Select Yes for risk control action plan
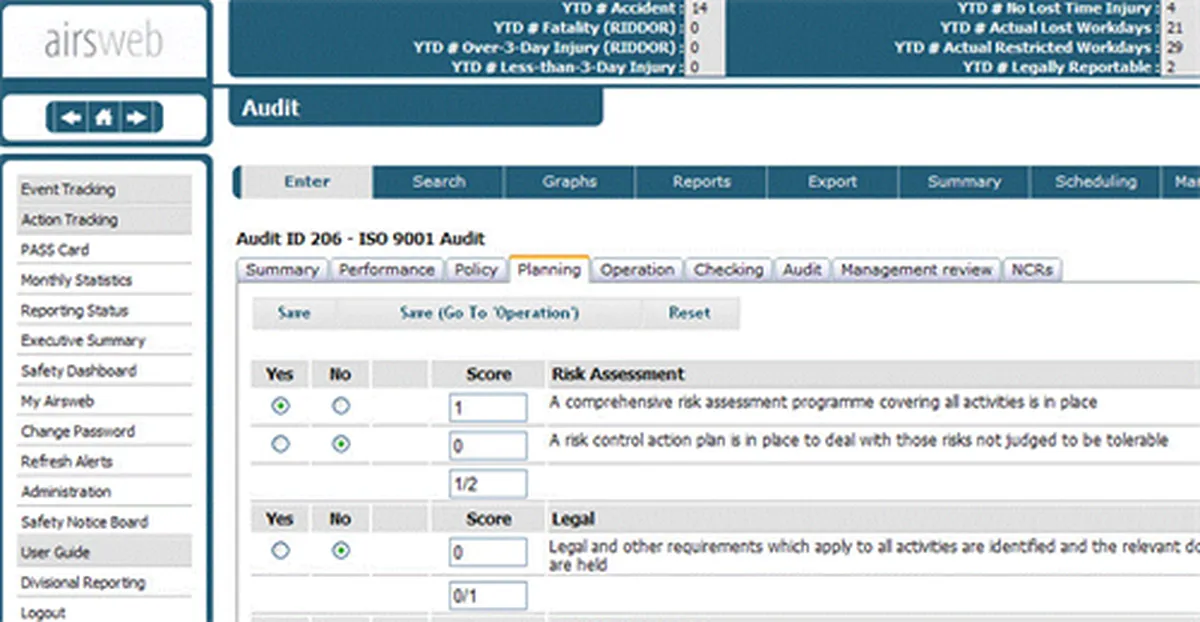 tap(281, 444)
